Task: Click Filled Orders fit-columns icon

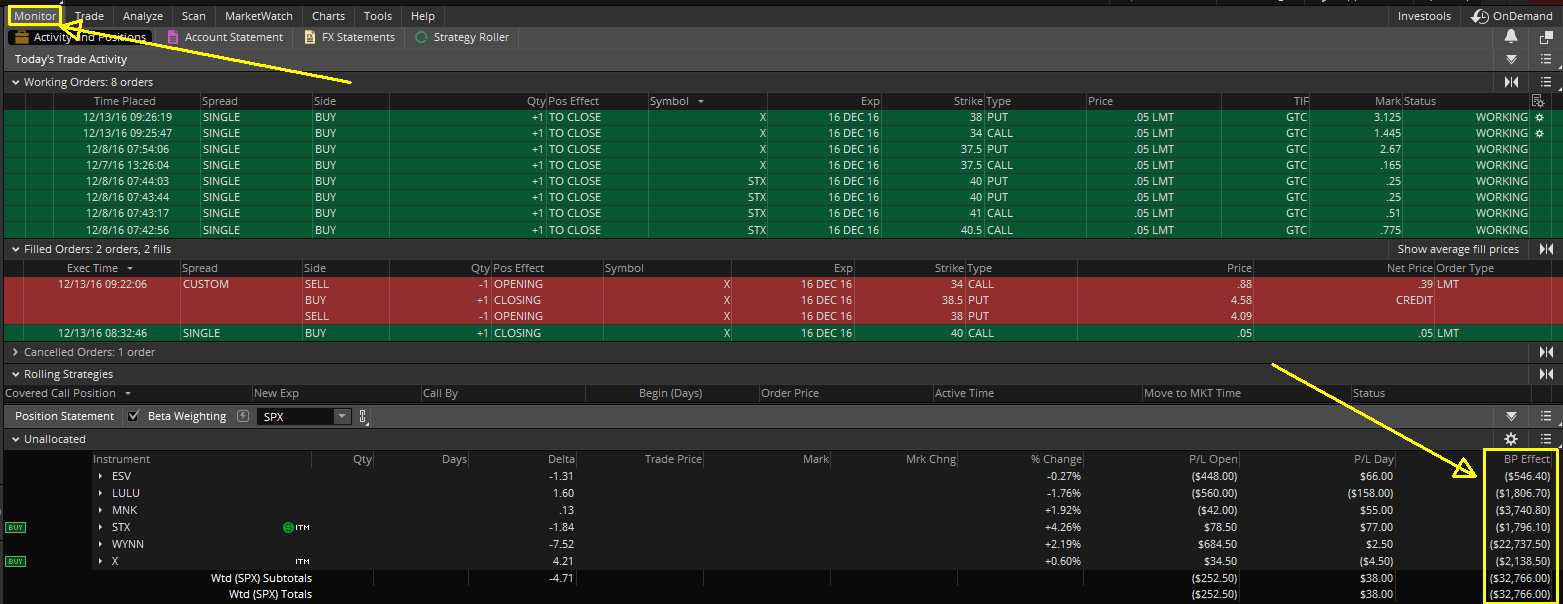Action: 1546,249
